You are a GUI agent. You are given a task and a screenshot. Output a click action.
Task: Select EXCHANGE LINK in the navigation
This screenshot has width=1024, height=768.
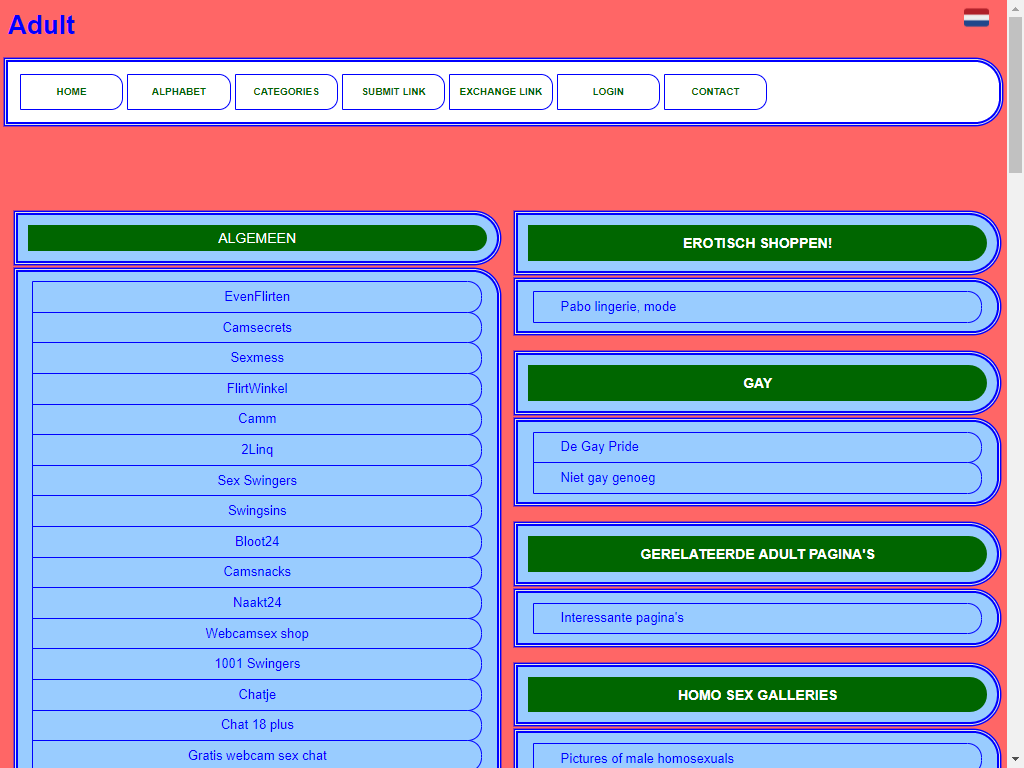tap(501, 91)
